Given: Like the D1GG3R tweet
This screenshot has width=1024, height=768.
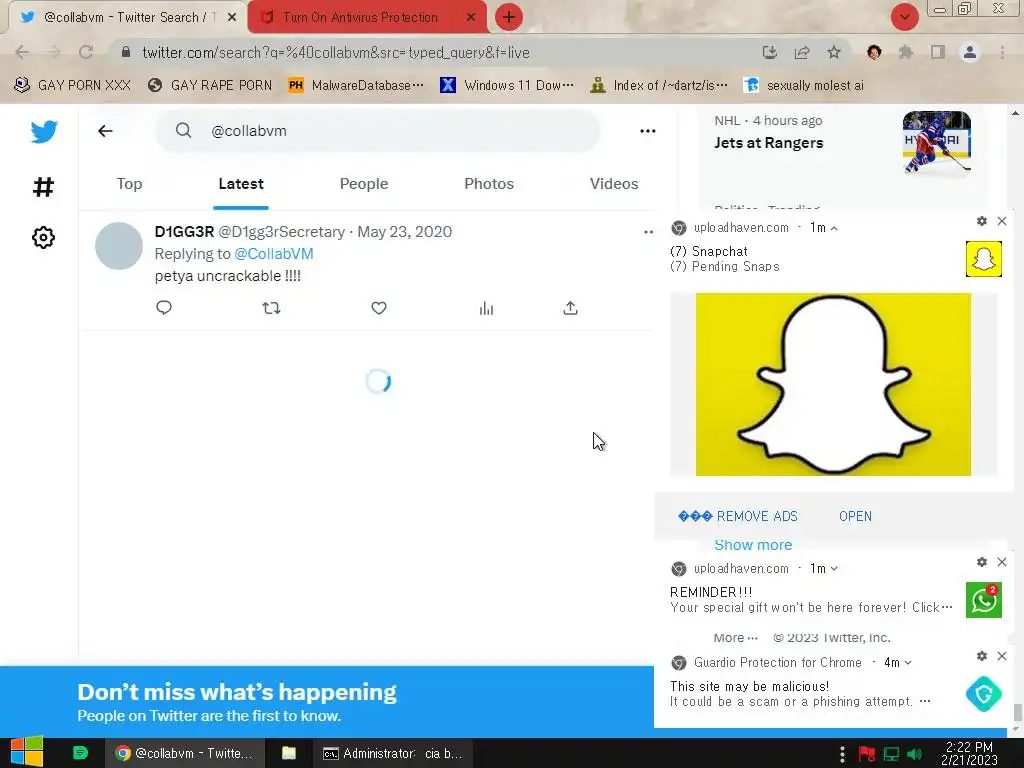Looking at the screenshot, I should [x=379, y=308].
